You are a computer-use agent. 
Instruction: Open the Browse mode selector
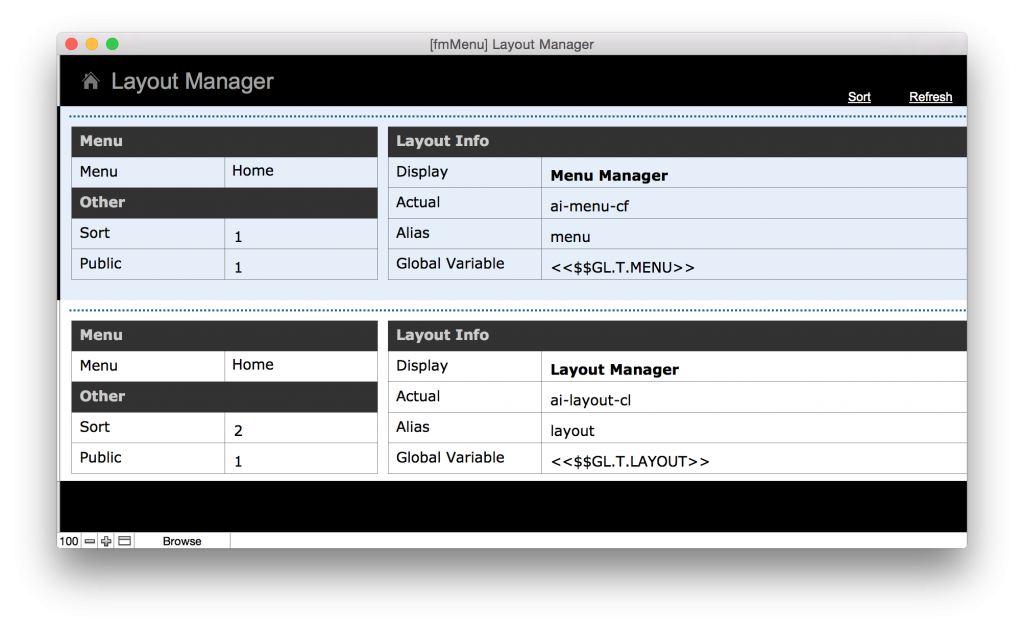(x=181, y=541)
